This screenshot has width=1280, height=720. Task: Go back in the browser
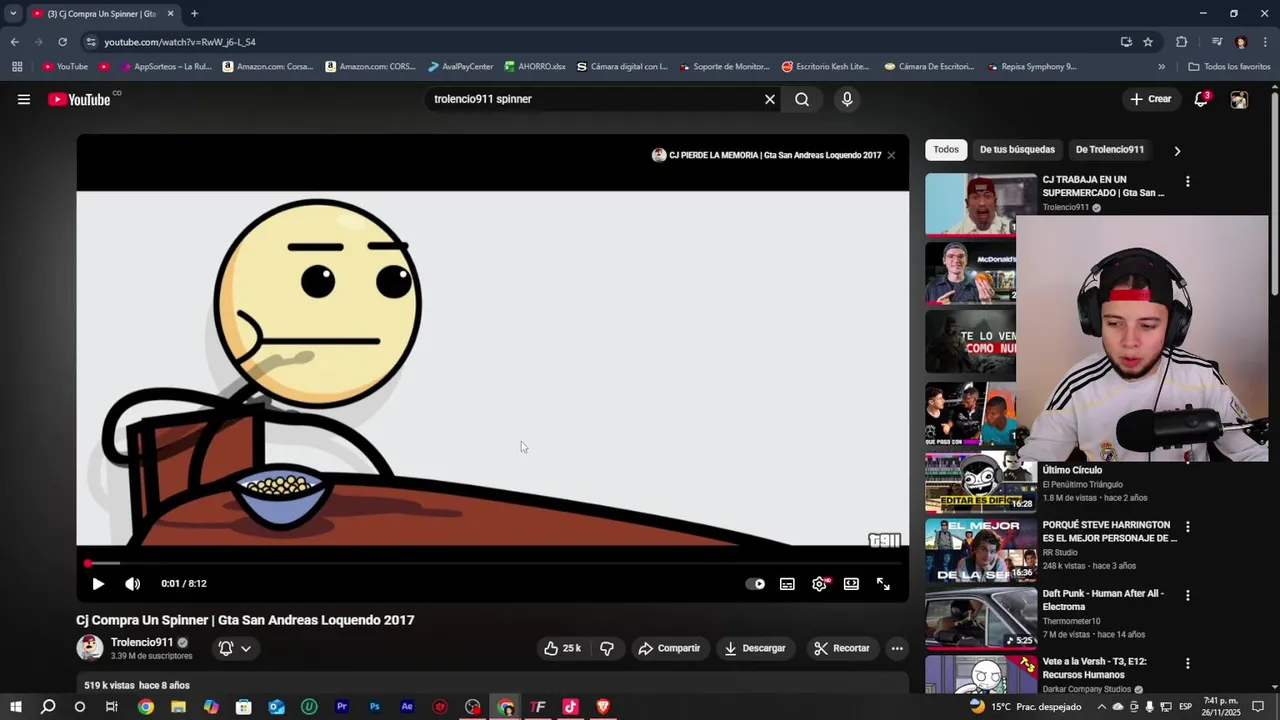tap(14, 42)
